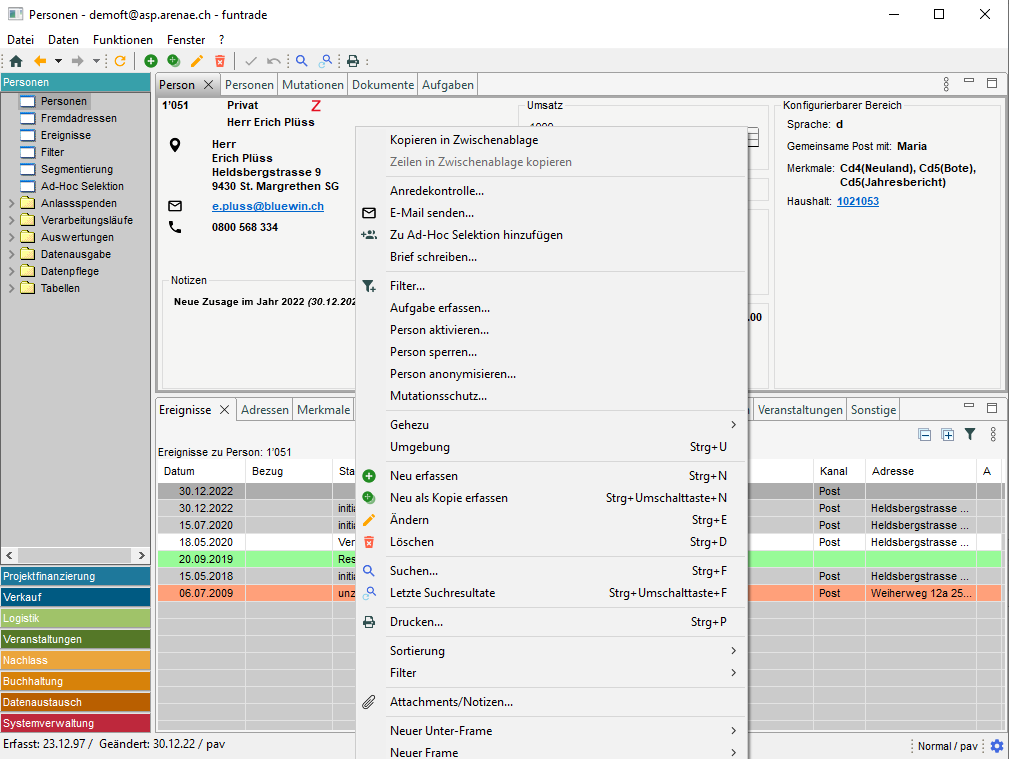The image size is (1009, 759).
Task: Expand the Auswertungen tree folder
Action: (x=11, y=237)
